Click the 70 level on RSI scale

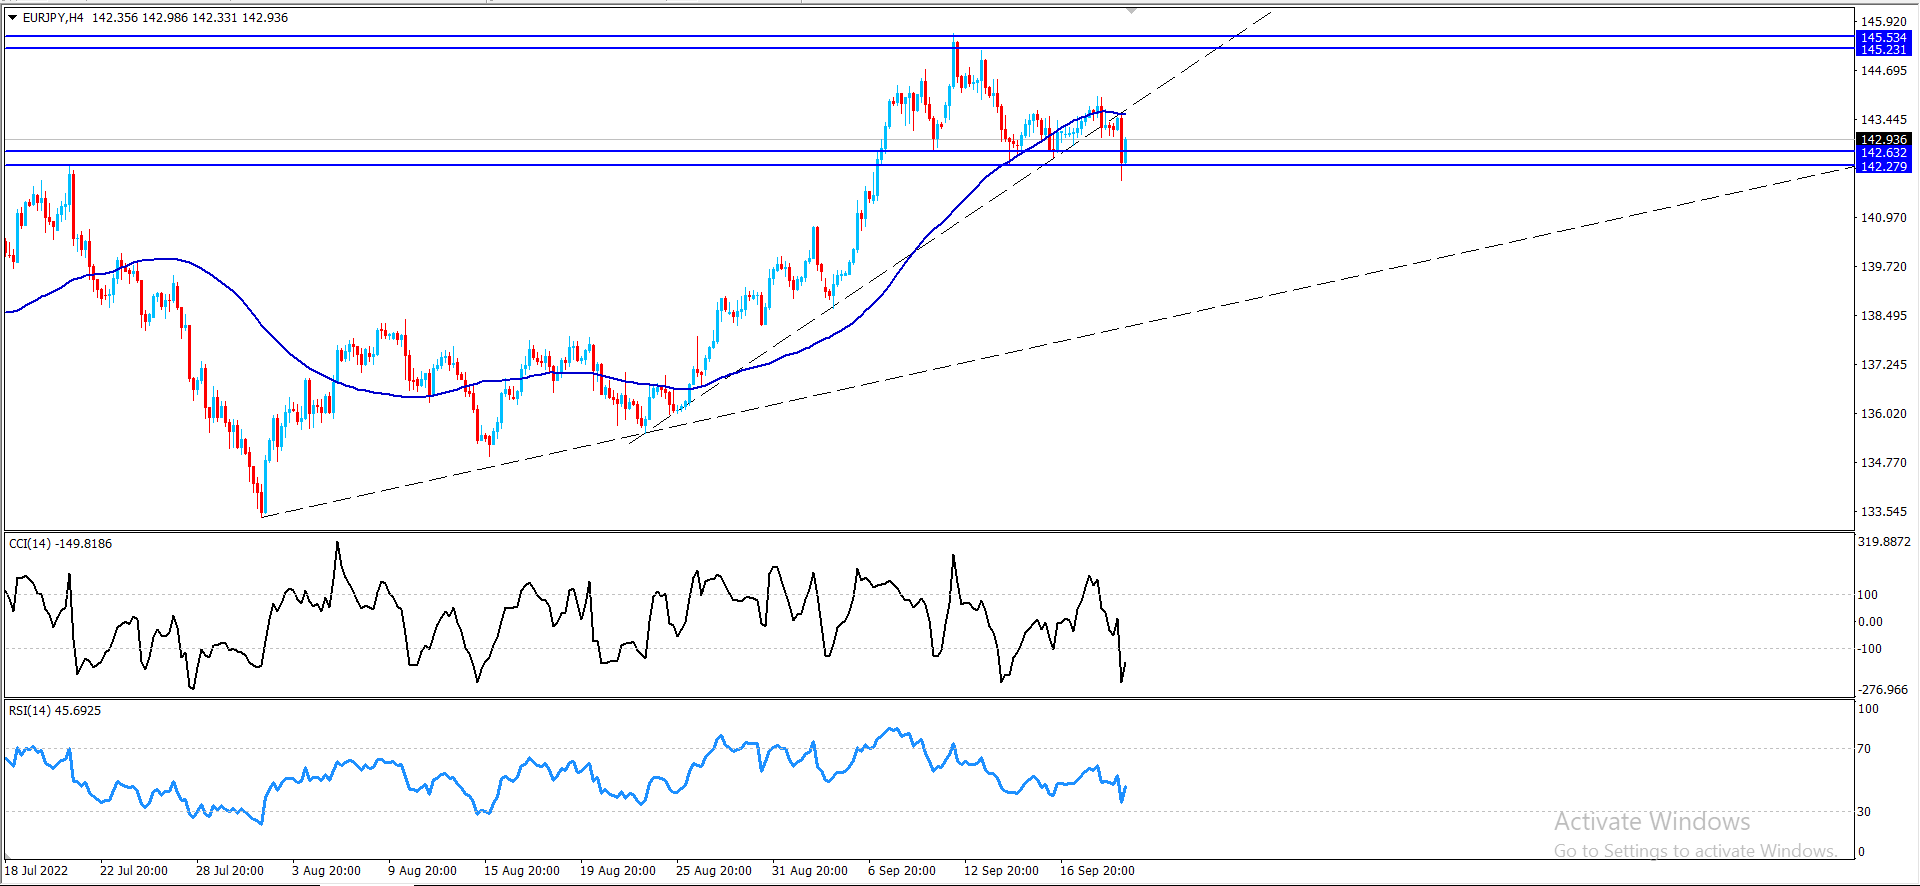pos(1864,749)
